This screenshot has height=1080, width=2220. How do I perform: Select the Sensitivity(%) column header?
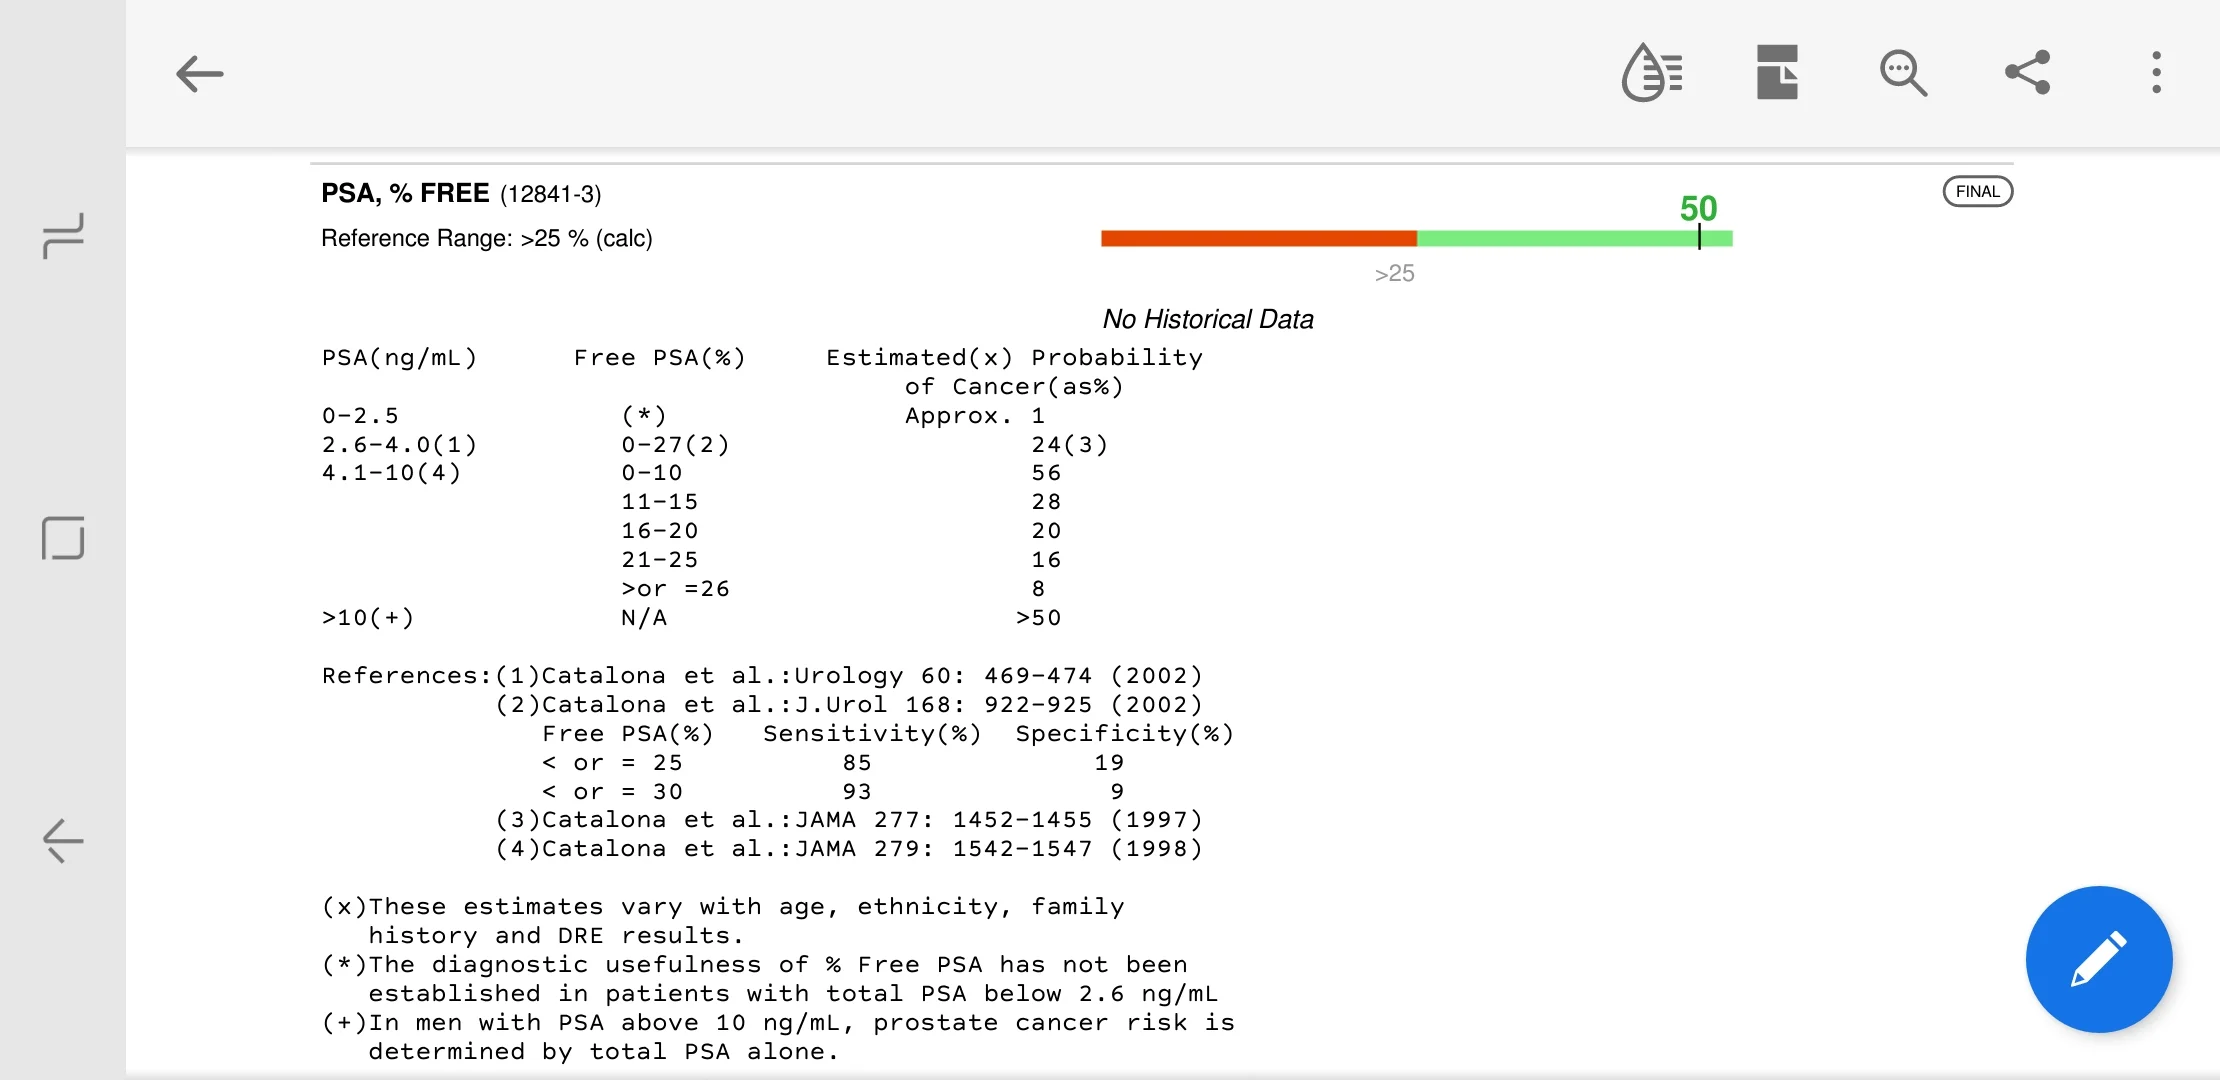click(x=872, y=734)
